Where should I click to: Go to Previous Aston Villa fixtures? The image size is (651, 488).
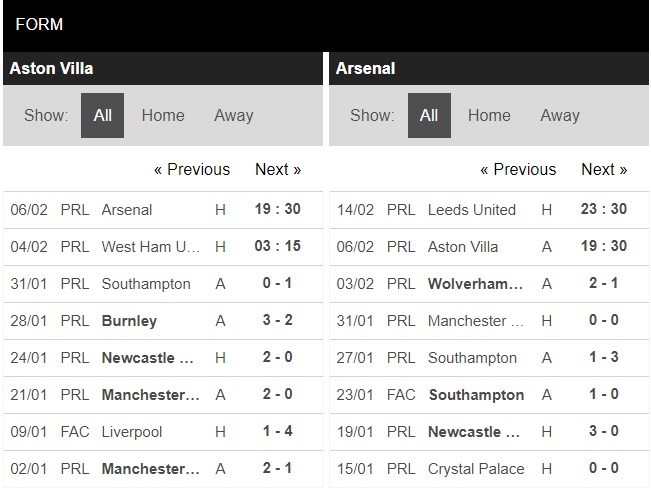click(x=192, y=169)
